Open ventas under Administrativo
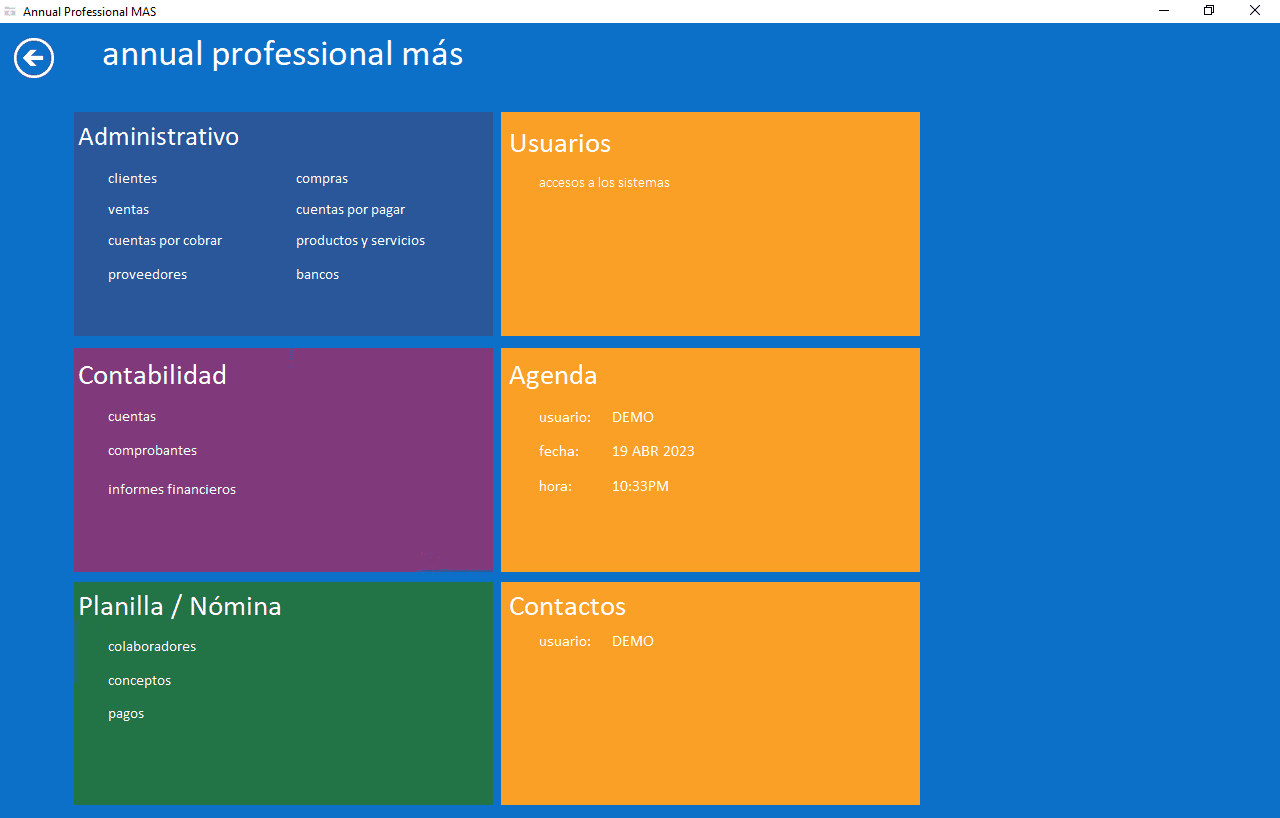The width and height of the screenshot is (1280, 818). point(128,210)
